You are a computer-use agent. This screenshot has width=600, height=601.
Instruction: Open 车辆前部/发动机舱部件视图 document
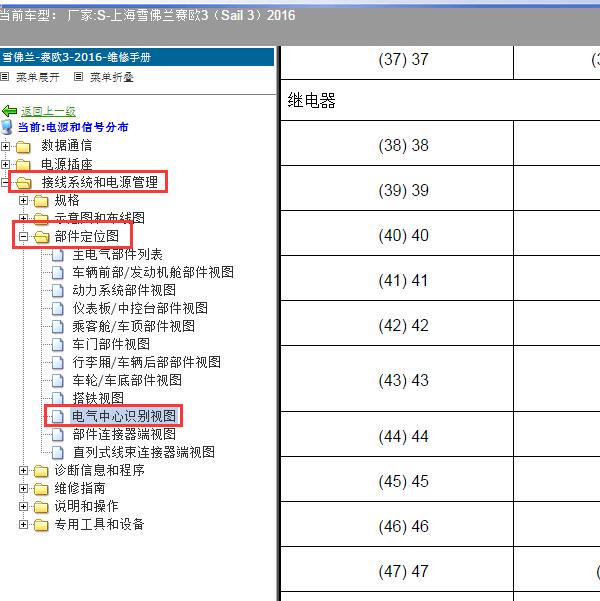(x=153, y=273)
